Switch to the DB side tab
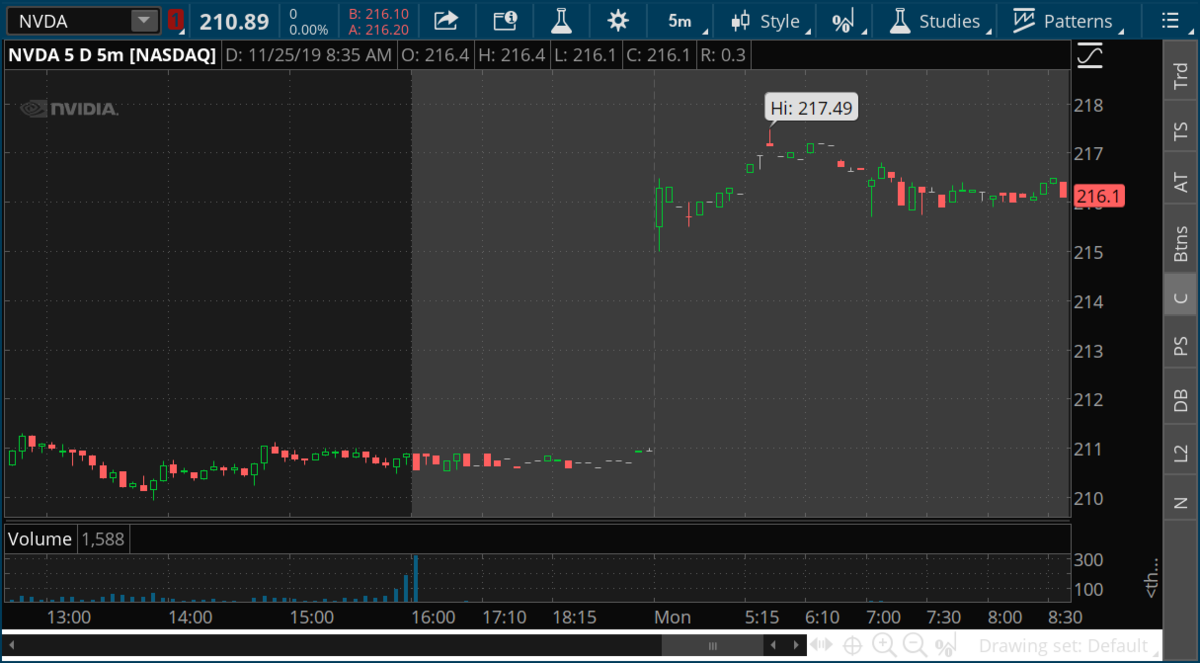The width and height of the screenshot is (1200, 663). point(1181,401)
